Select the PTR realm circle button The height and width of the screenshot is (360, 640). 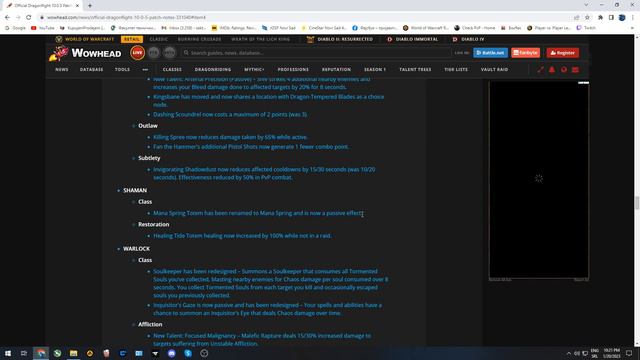click(x=153, y=53)
